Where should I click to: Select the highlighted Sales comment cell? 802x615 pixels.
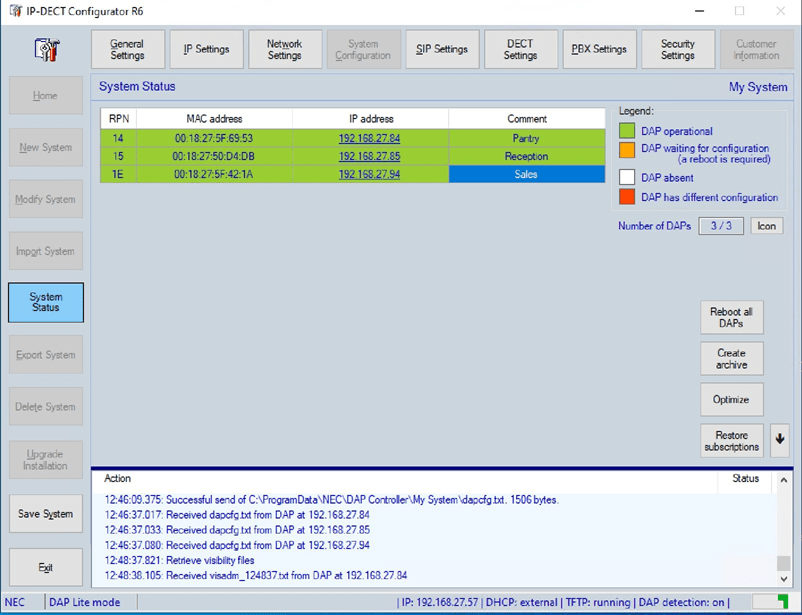coord(527,174)
